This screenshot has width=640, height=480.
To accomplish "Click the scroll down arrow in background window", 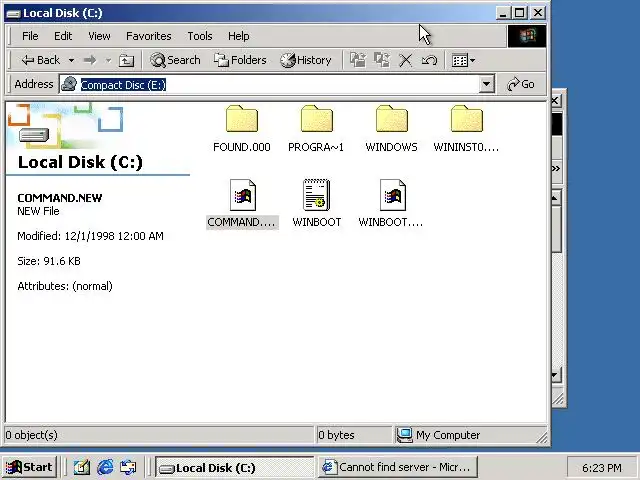I will click(556, 375).
